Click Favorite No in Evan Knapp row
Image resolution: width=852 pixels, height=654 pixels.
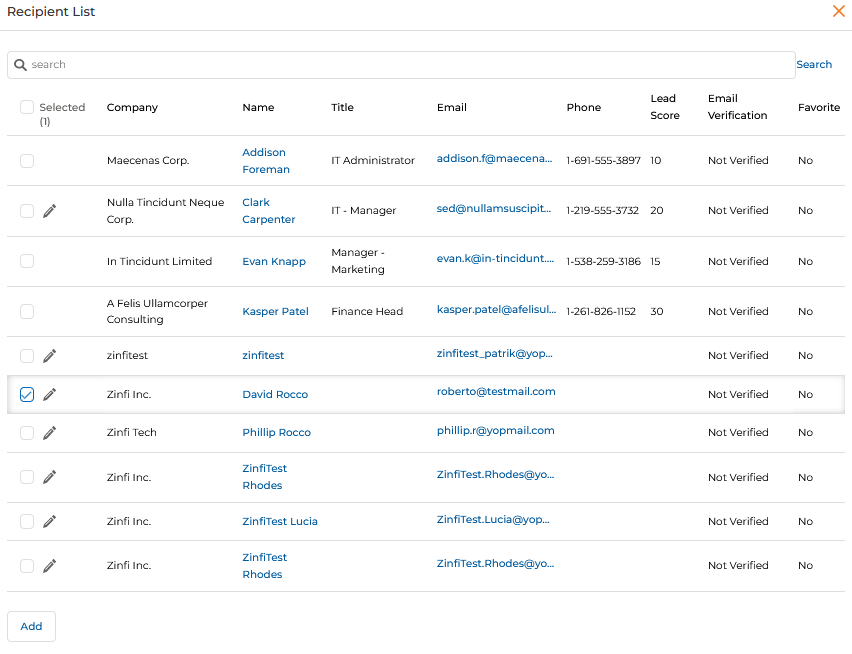tap(805, 261)
